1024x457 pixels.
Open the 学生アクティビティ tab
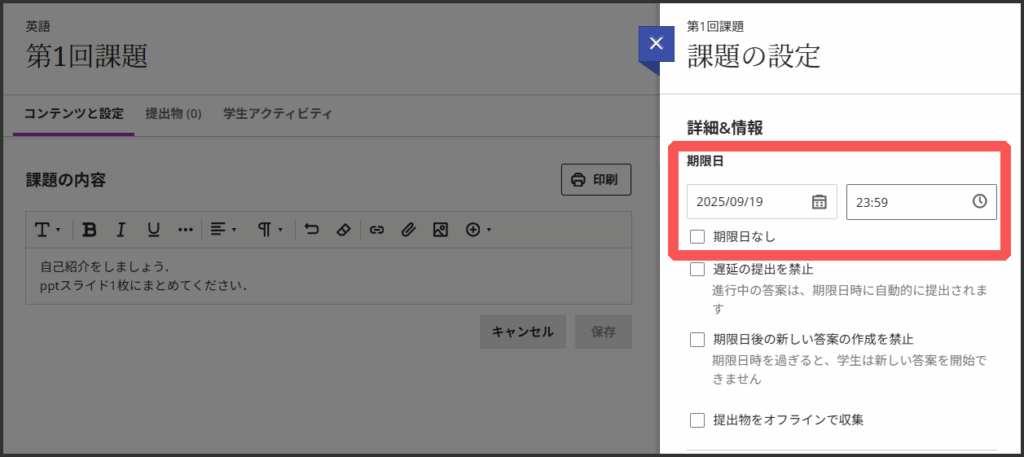277,114
